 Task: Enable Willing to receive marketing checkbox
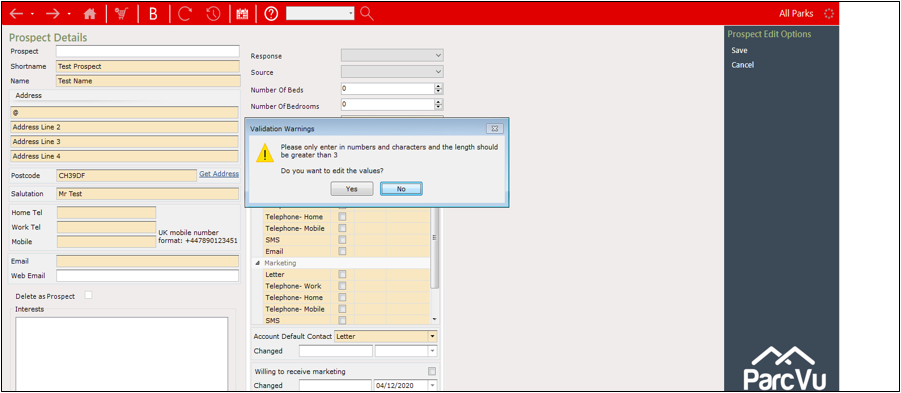click(432, 371)
